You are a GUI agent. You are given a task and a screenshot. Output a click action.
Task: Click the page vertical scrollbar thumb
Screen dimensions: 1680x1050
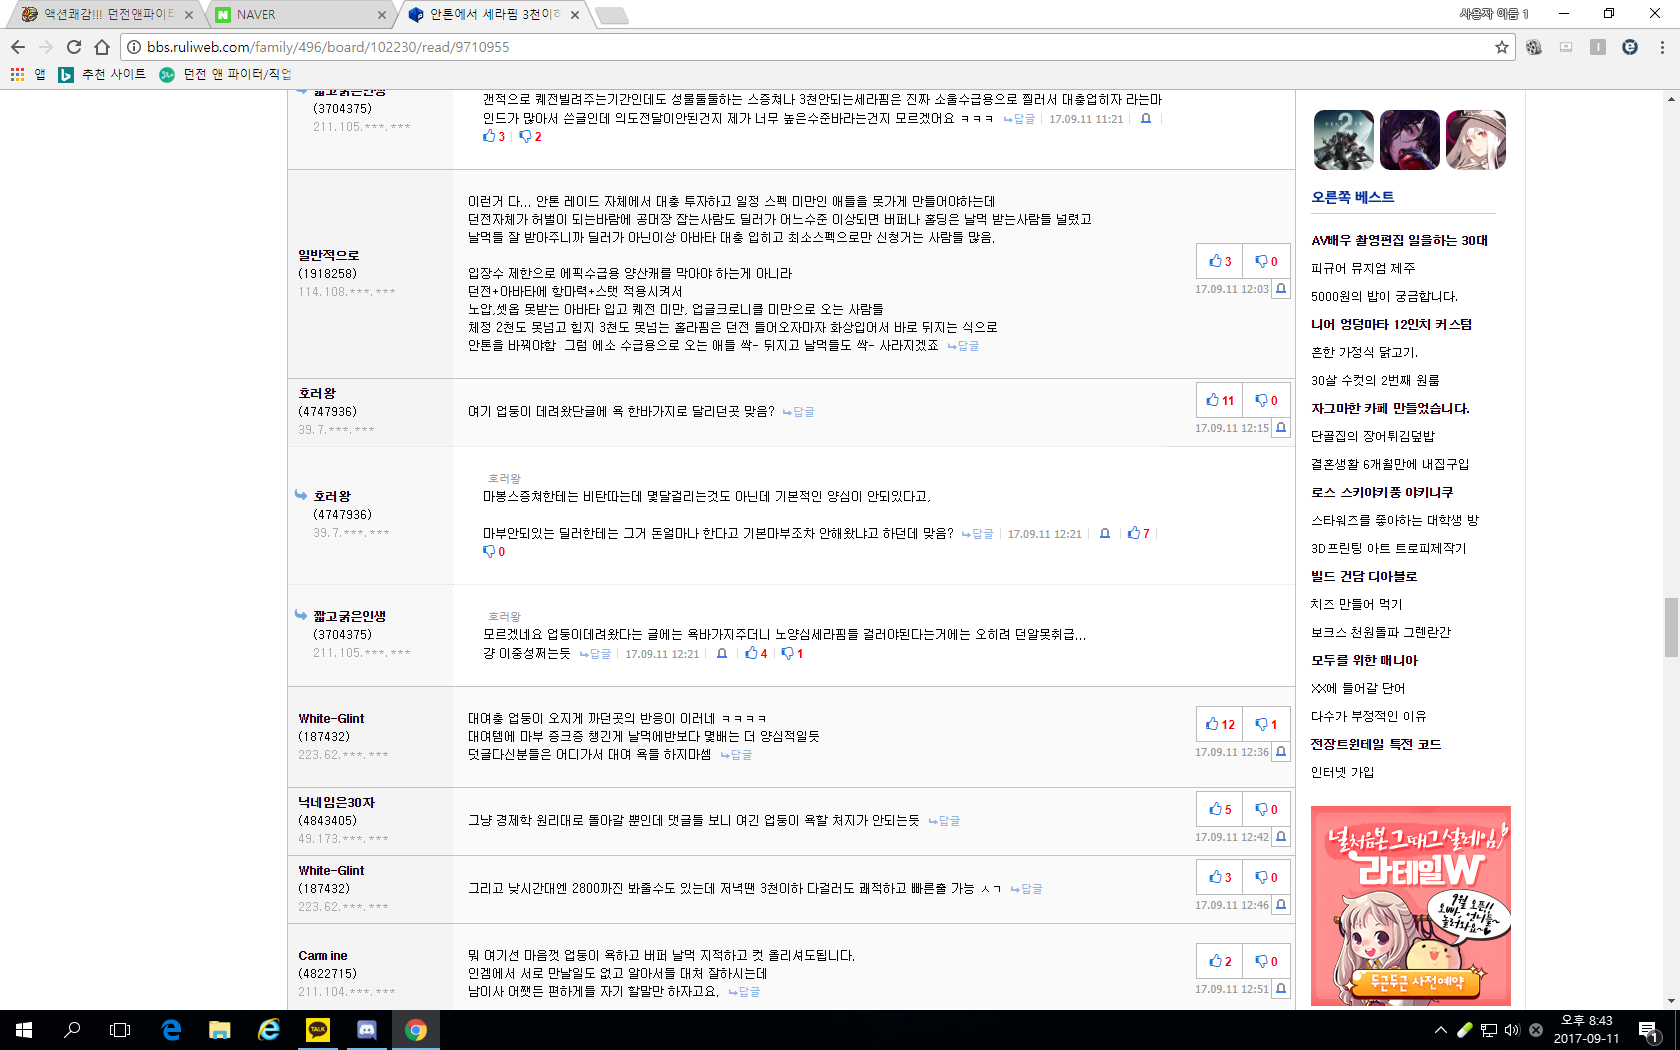click(x=1671, y=627)
